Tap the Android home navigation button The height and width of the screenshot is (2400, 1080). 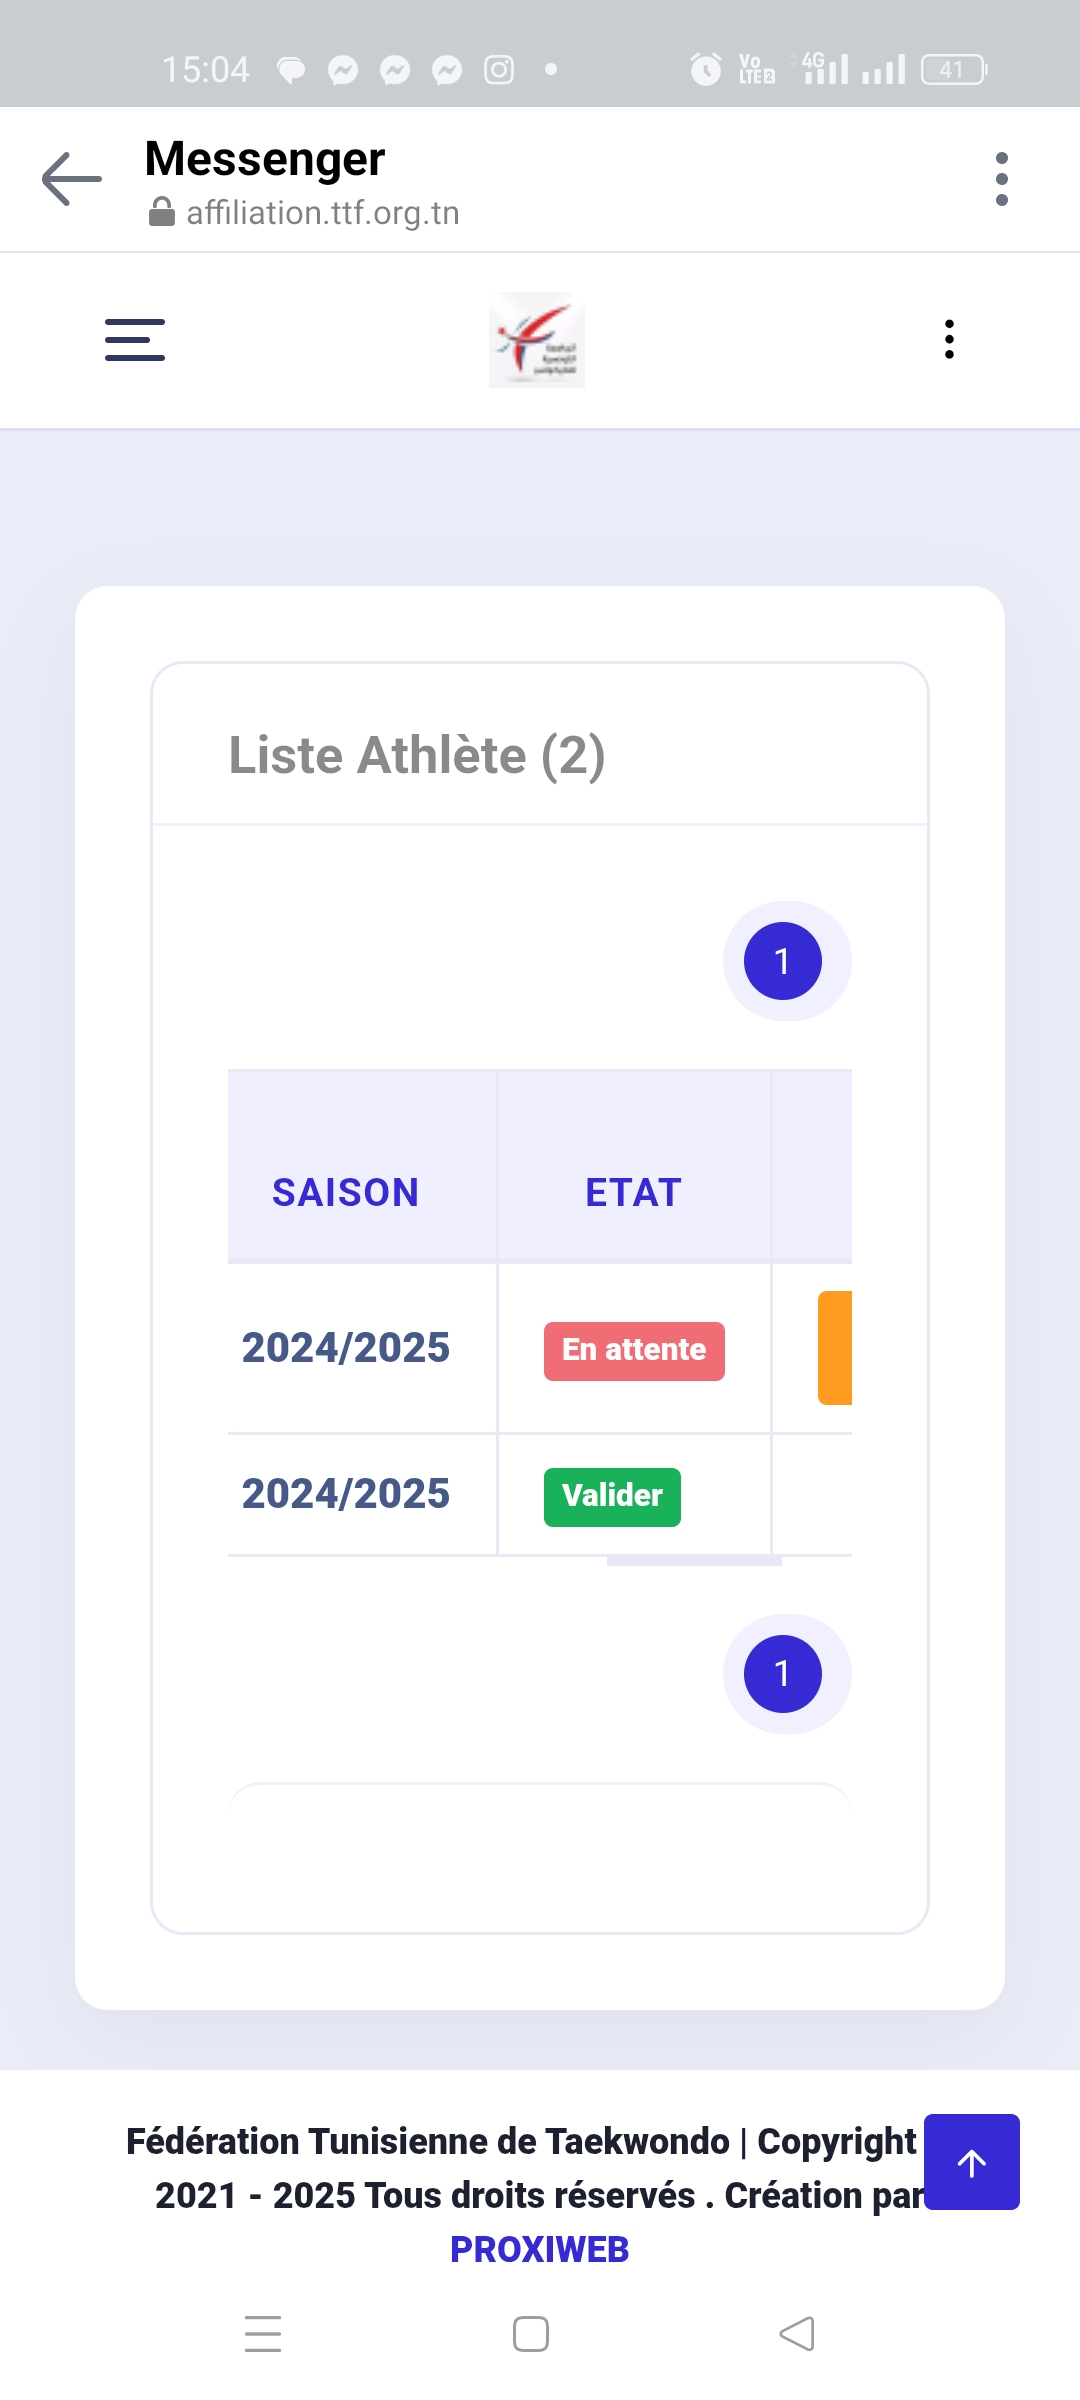pyautogui.click(x=531, y=2334)
